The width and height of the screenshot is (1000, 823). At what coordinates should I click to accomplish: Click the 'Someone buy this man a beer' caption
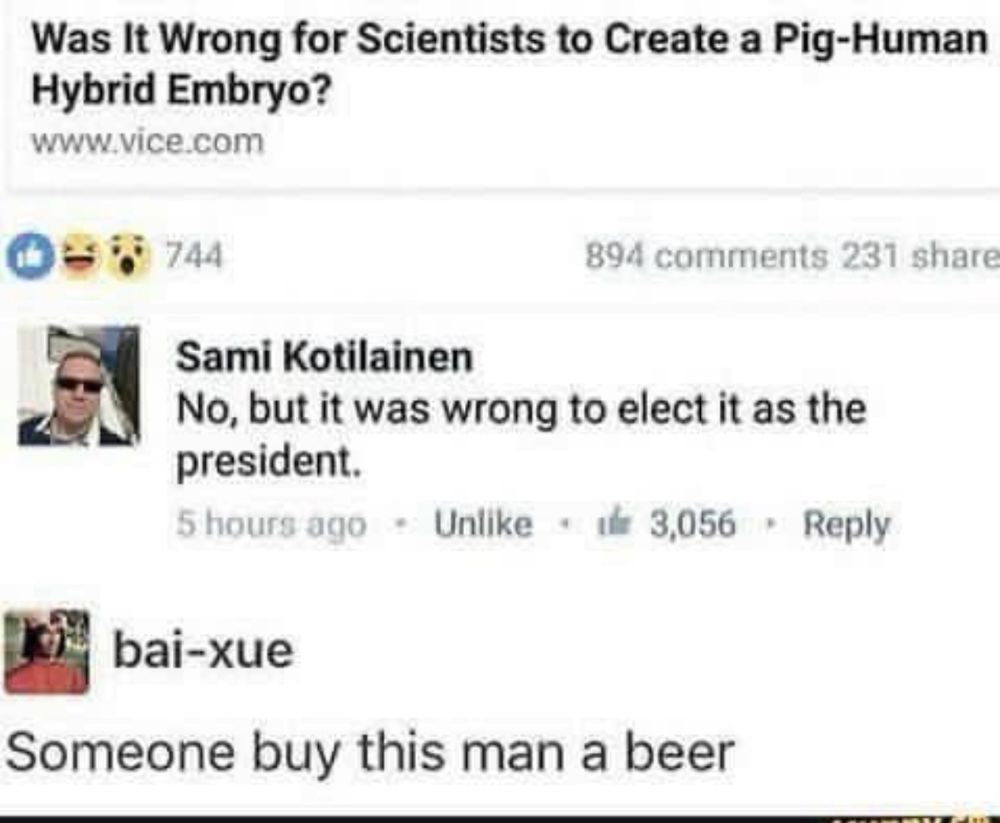coord(370,752)
